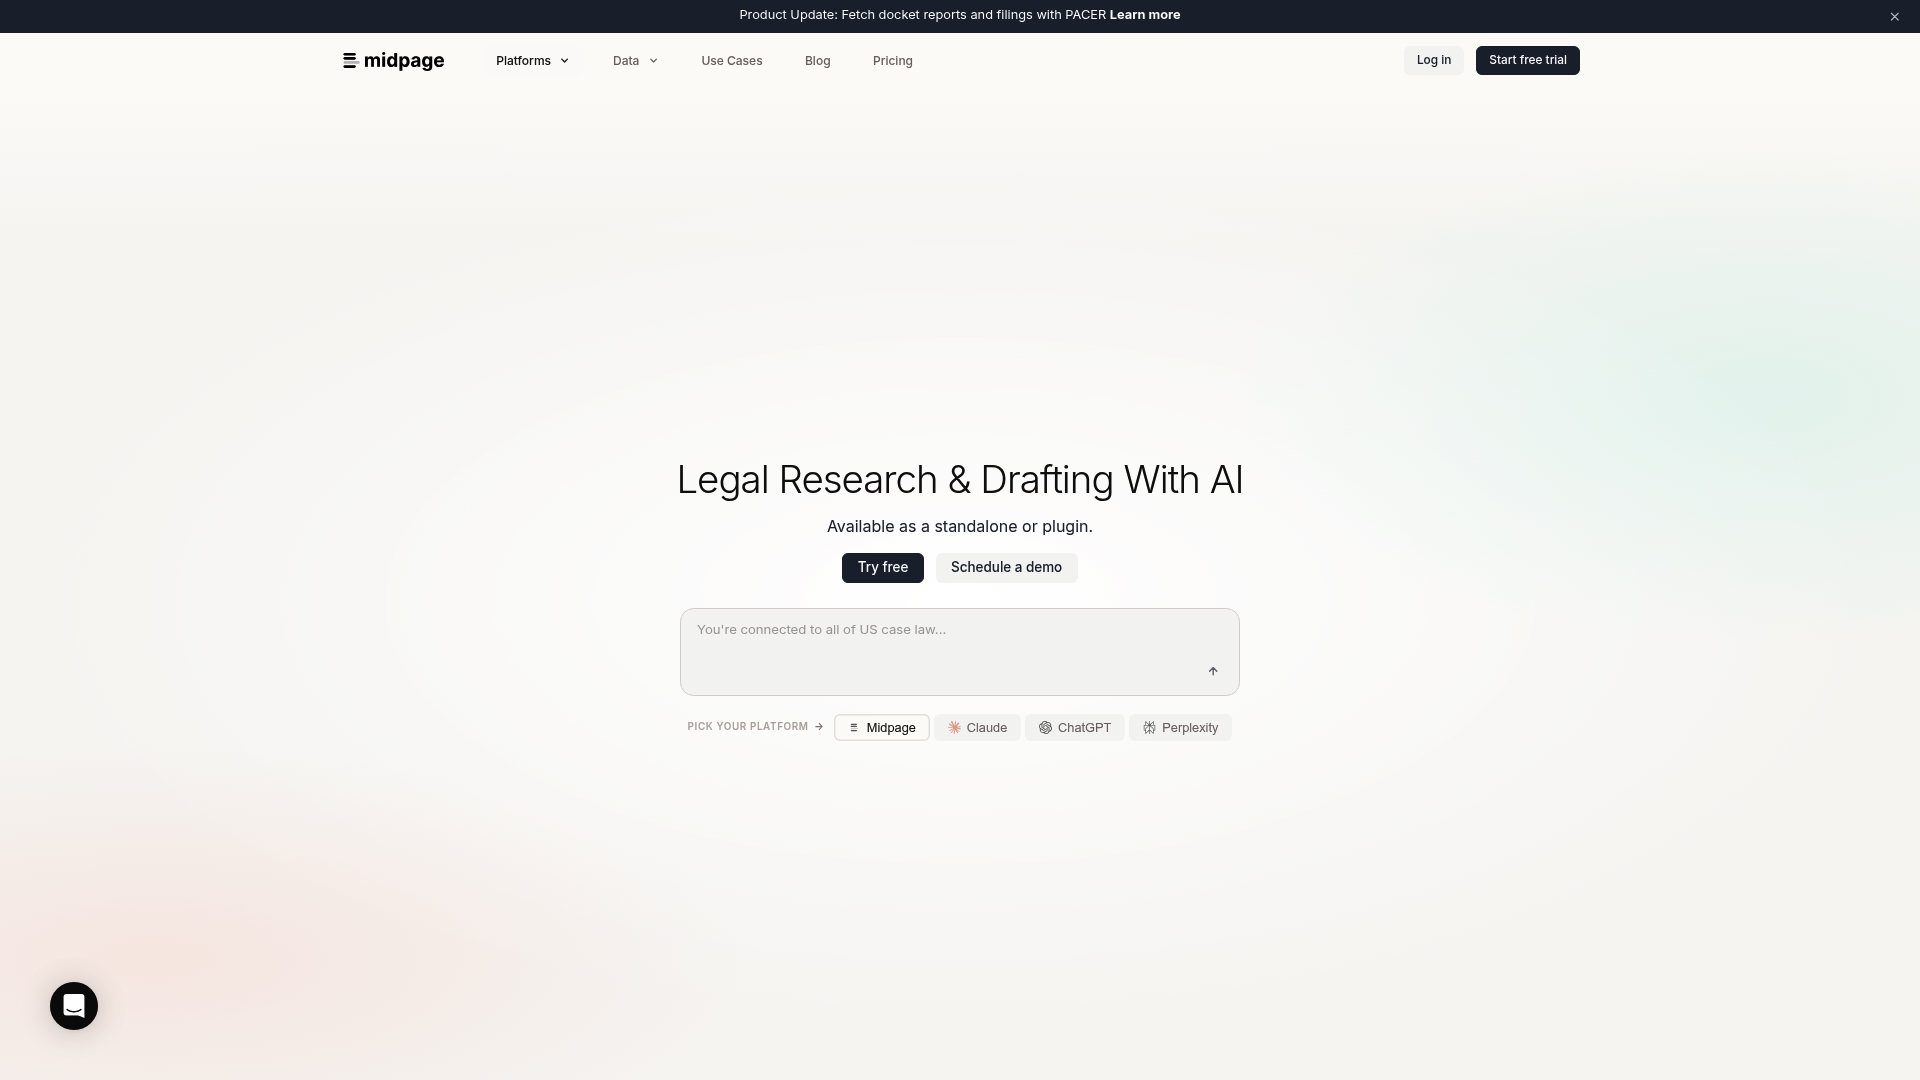Go to the Use Cases page
The image size is (1920, 1080).
pyautogui.click(x=732, y=61)
